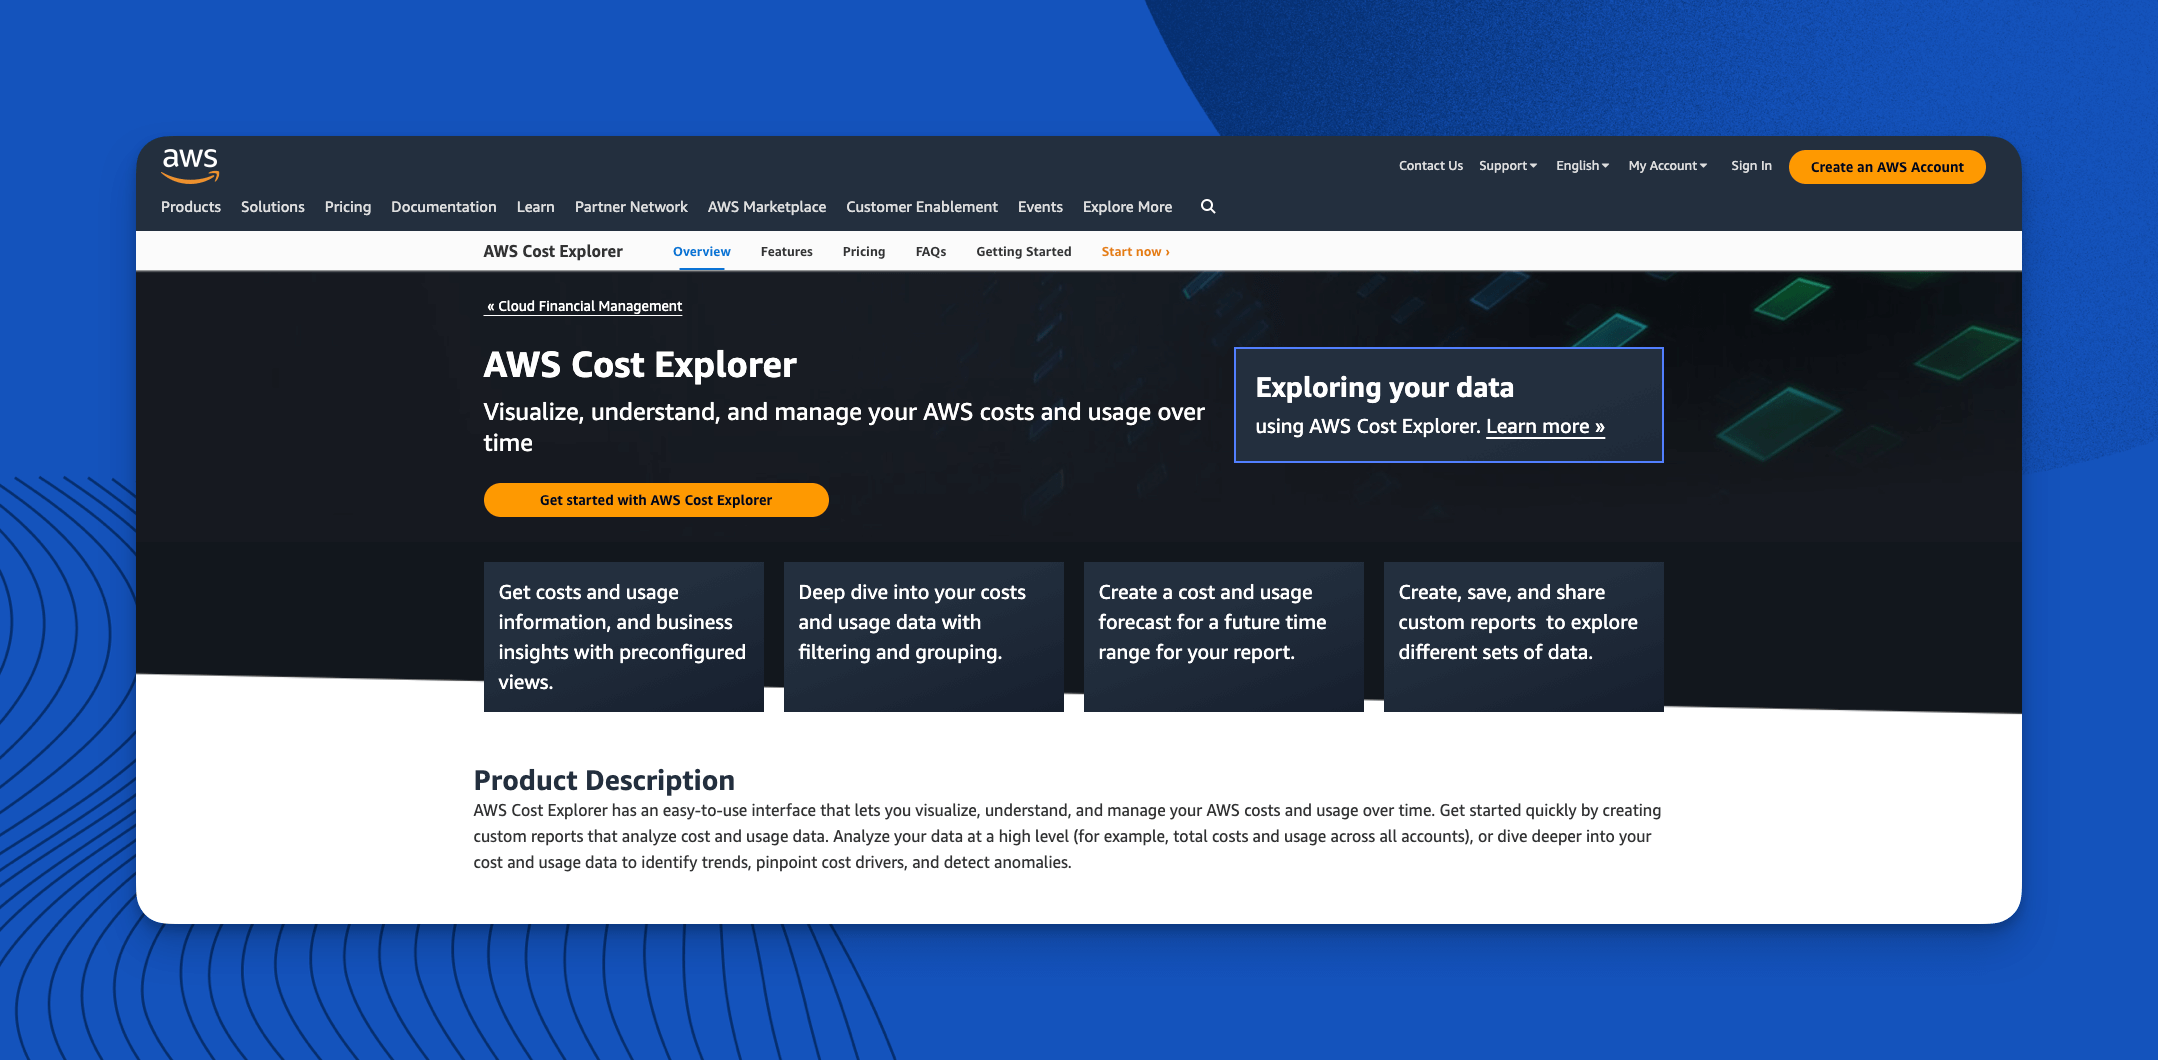The image size is (2158, 1060).
Task: Open the Products menu
Action: pyautogui.click(x=190, y=207)
